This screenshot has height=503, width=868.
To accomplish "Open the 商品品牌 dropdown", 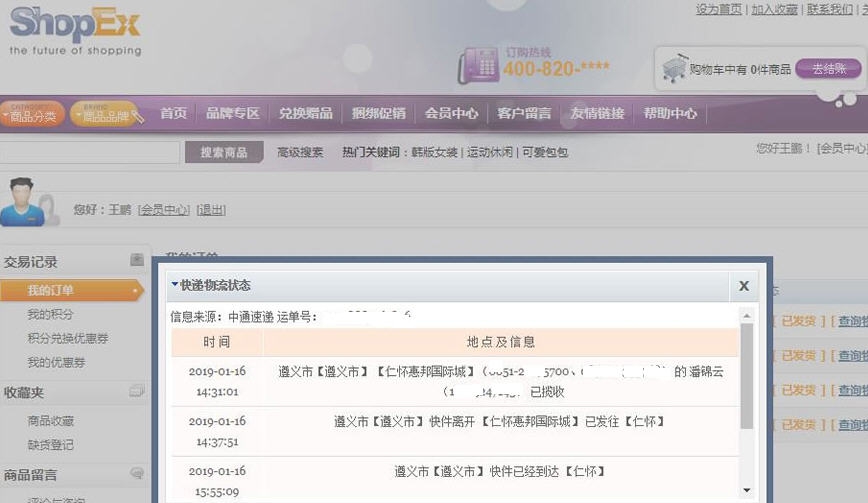I will pyautogui.click(x=105, y=114).
